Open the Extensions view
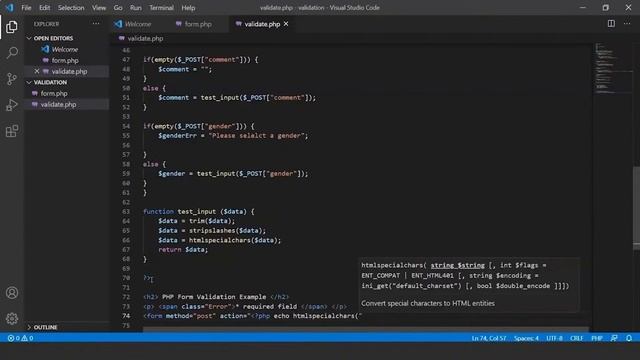 click(12, 131)
